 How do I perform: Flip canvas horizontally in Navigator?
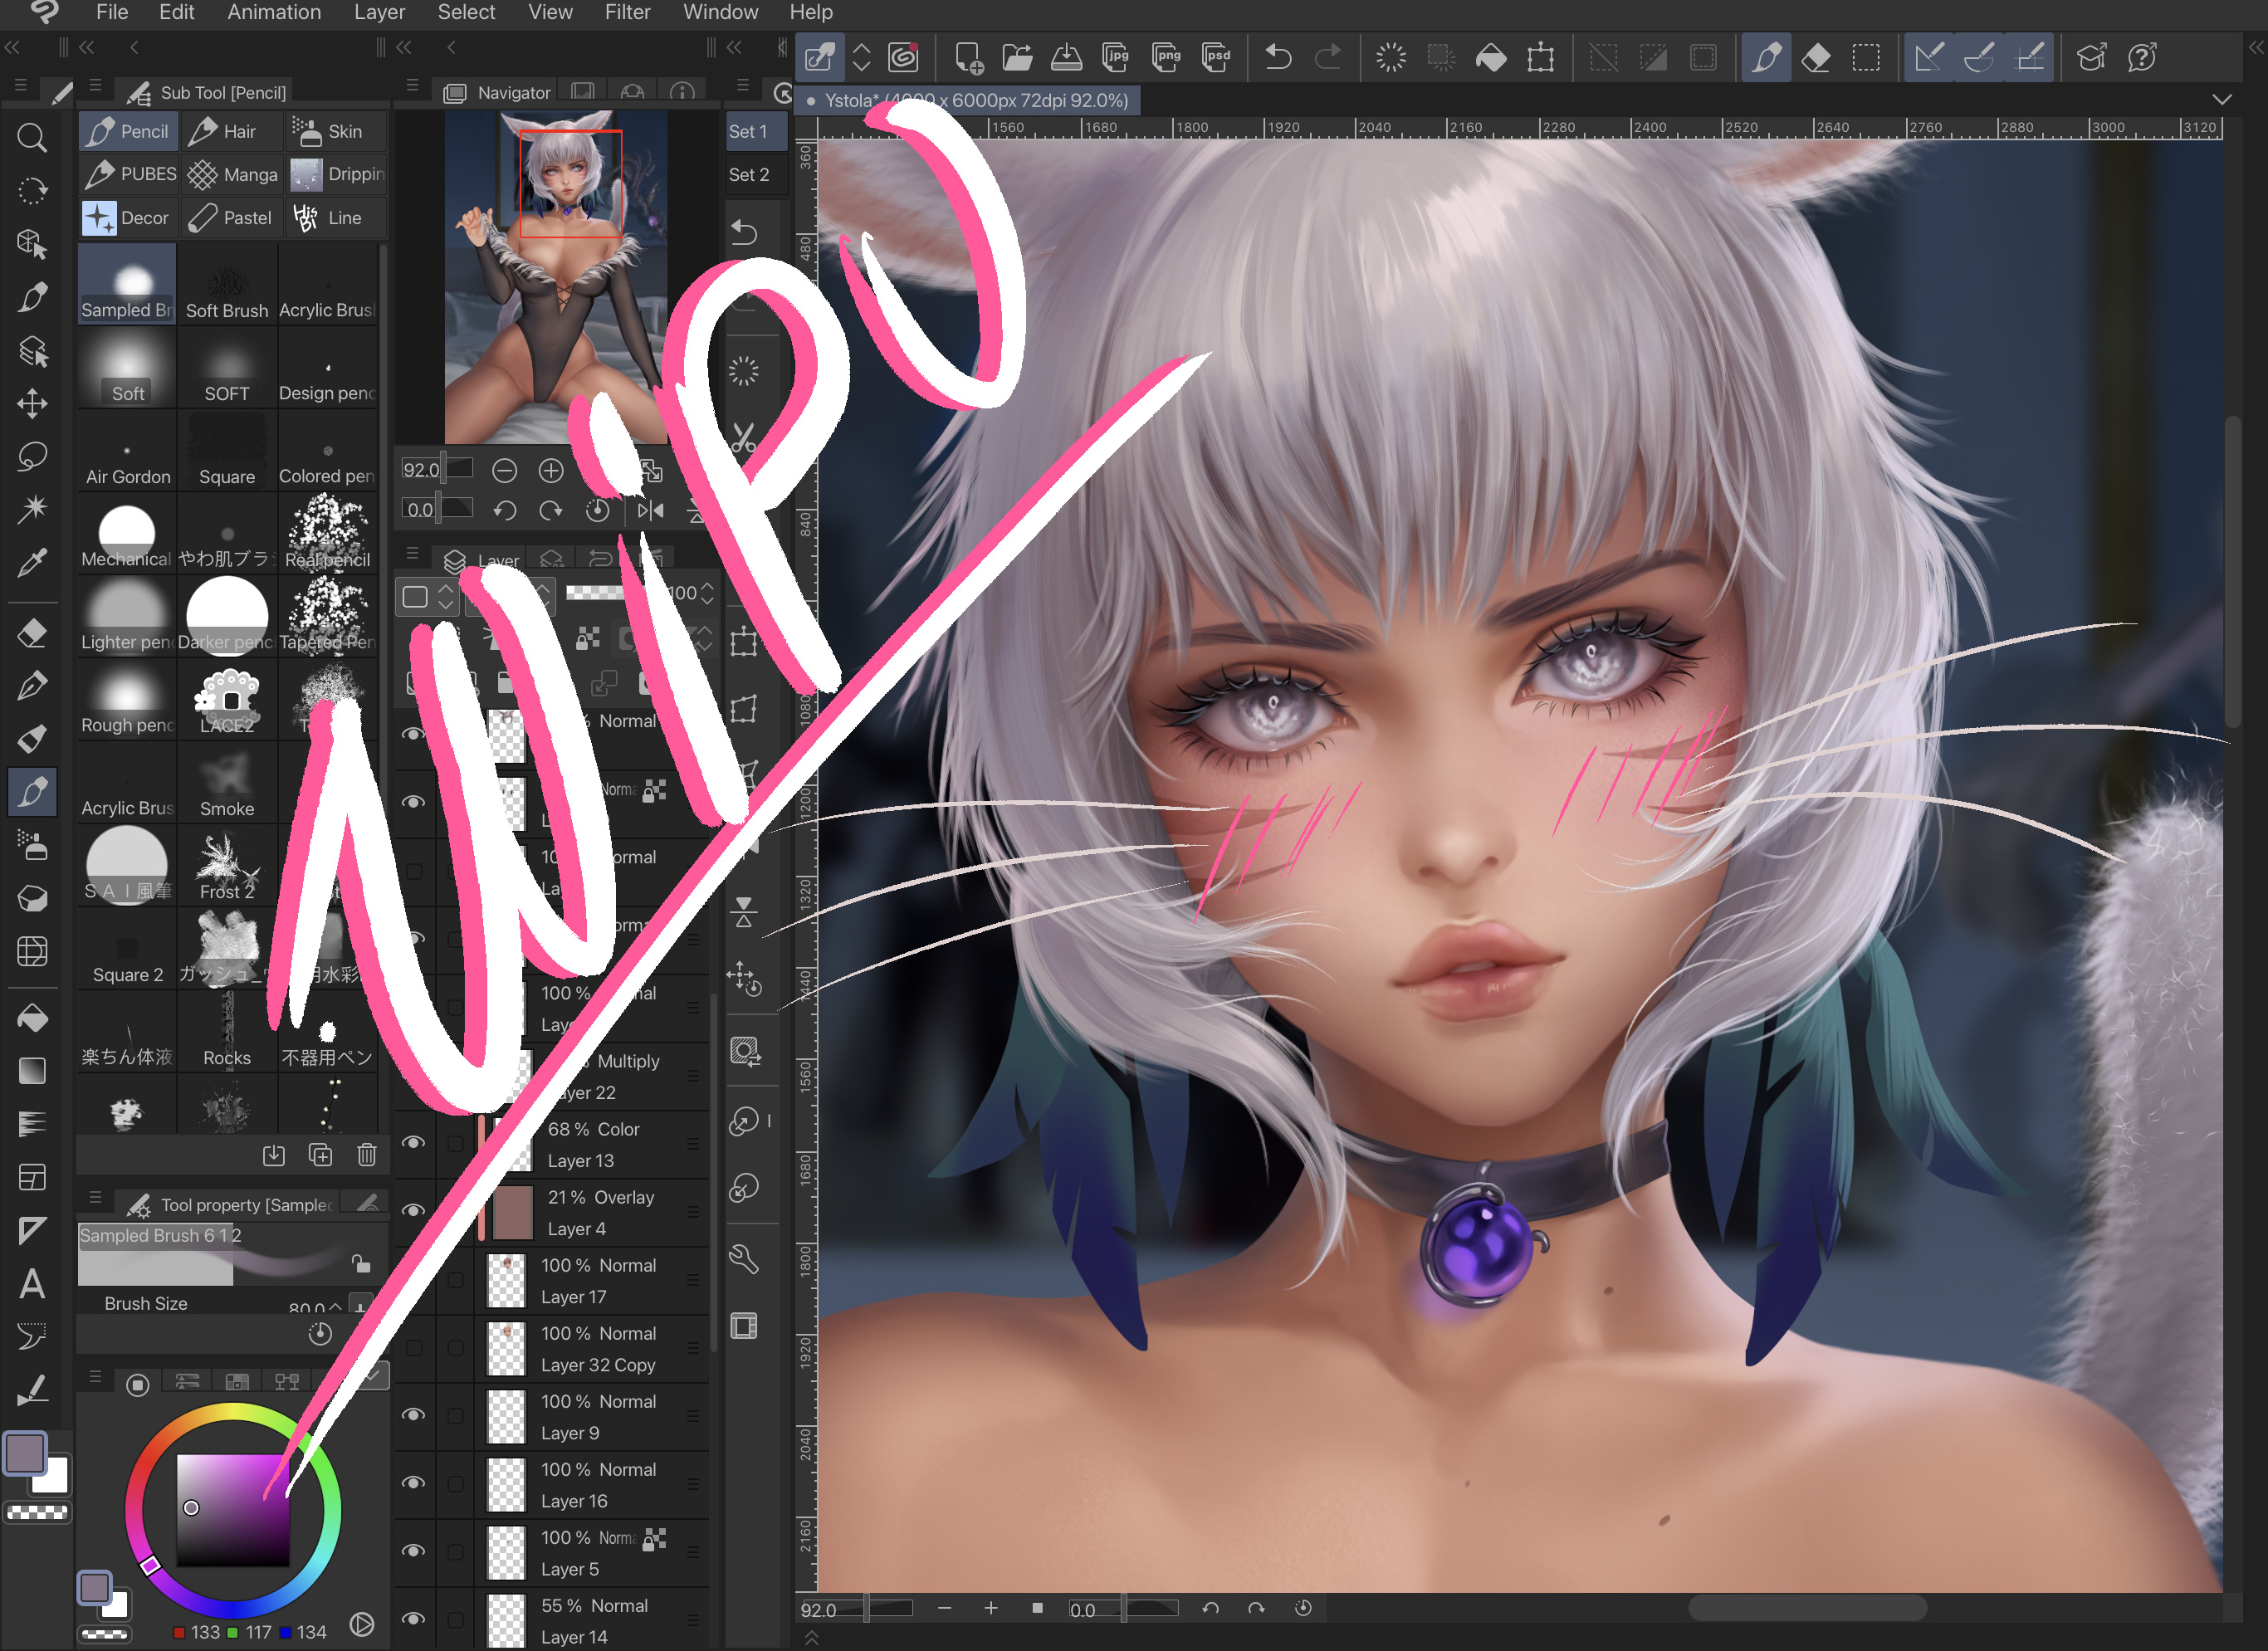651,511
